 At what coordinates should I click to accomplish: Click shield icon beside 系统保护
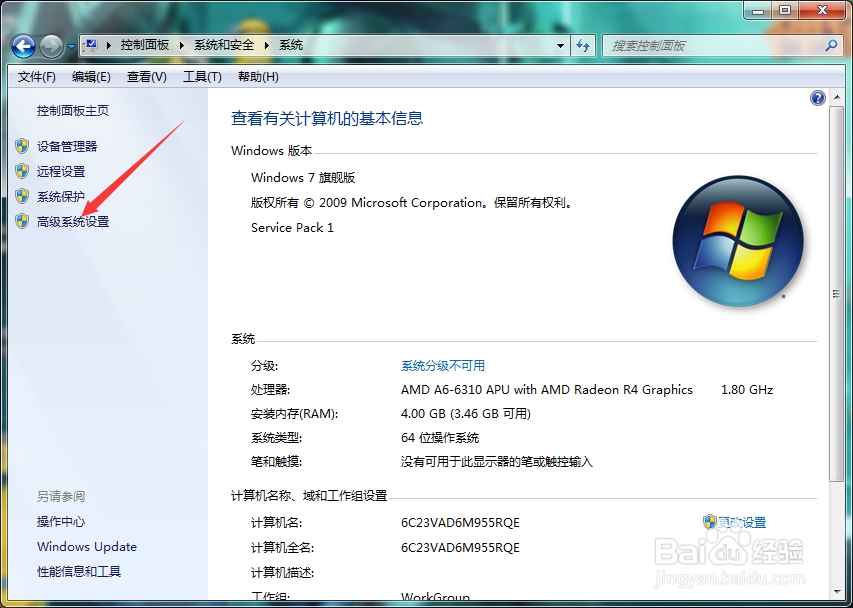[22, 196]
